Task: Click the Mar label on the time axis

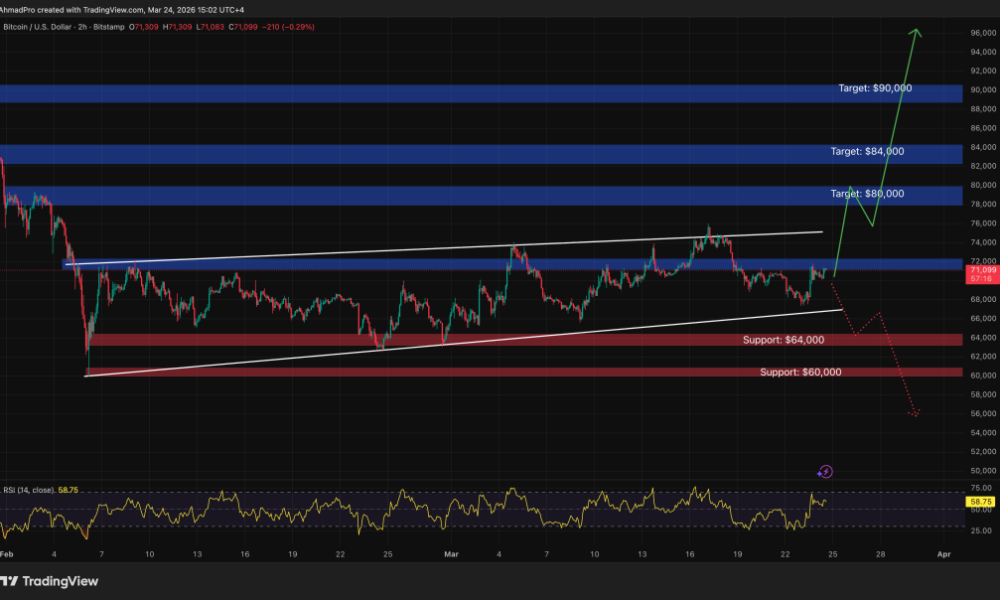Action: click(451, 552)
